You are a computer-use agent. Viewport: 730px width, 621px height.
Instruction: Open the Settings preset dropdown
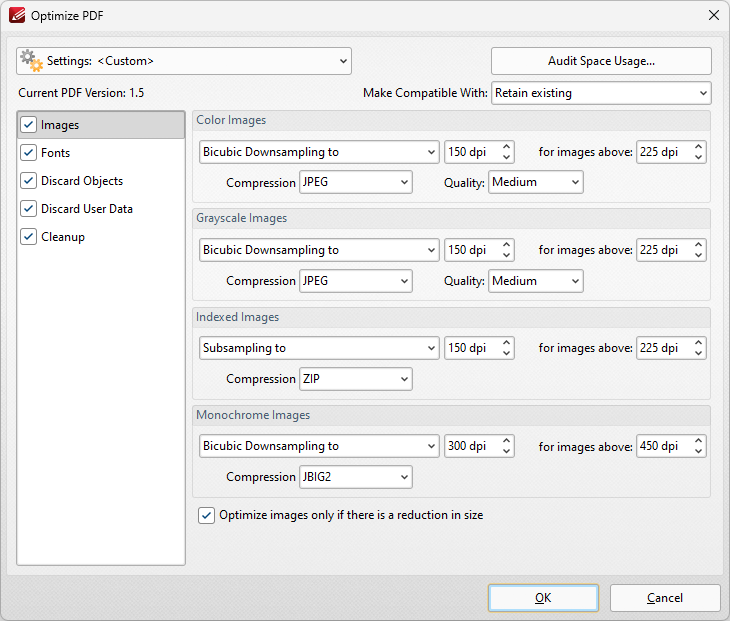[184, 61]
